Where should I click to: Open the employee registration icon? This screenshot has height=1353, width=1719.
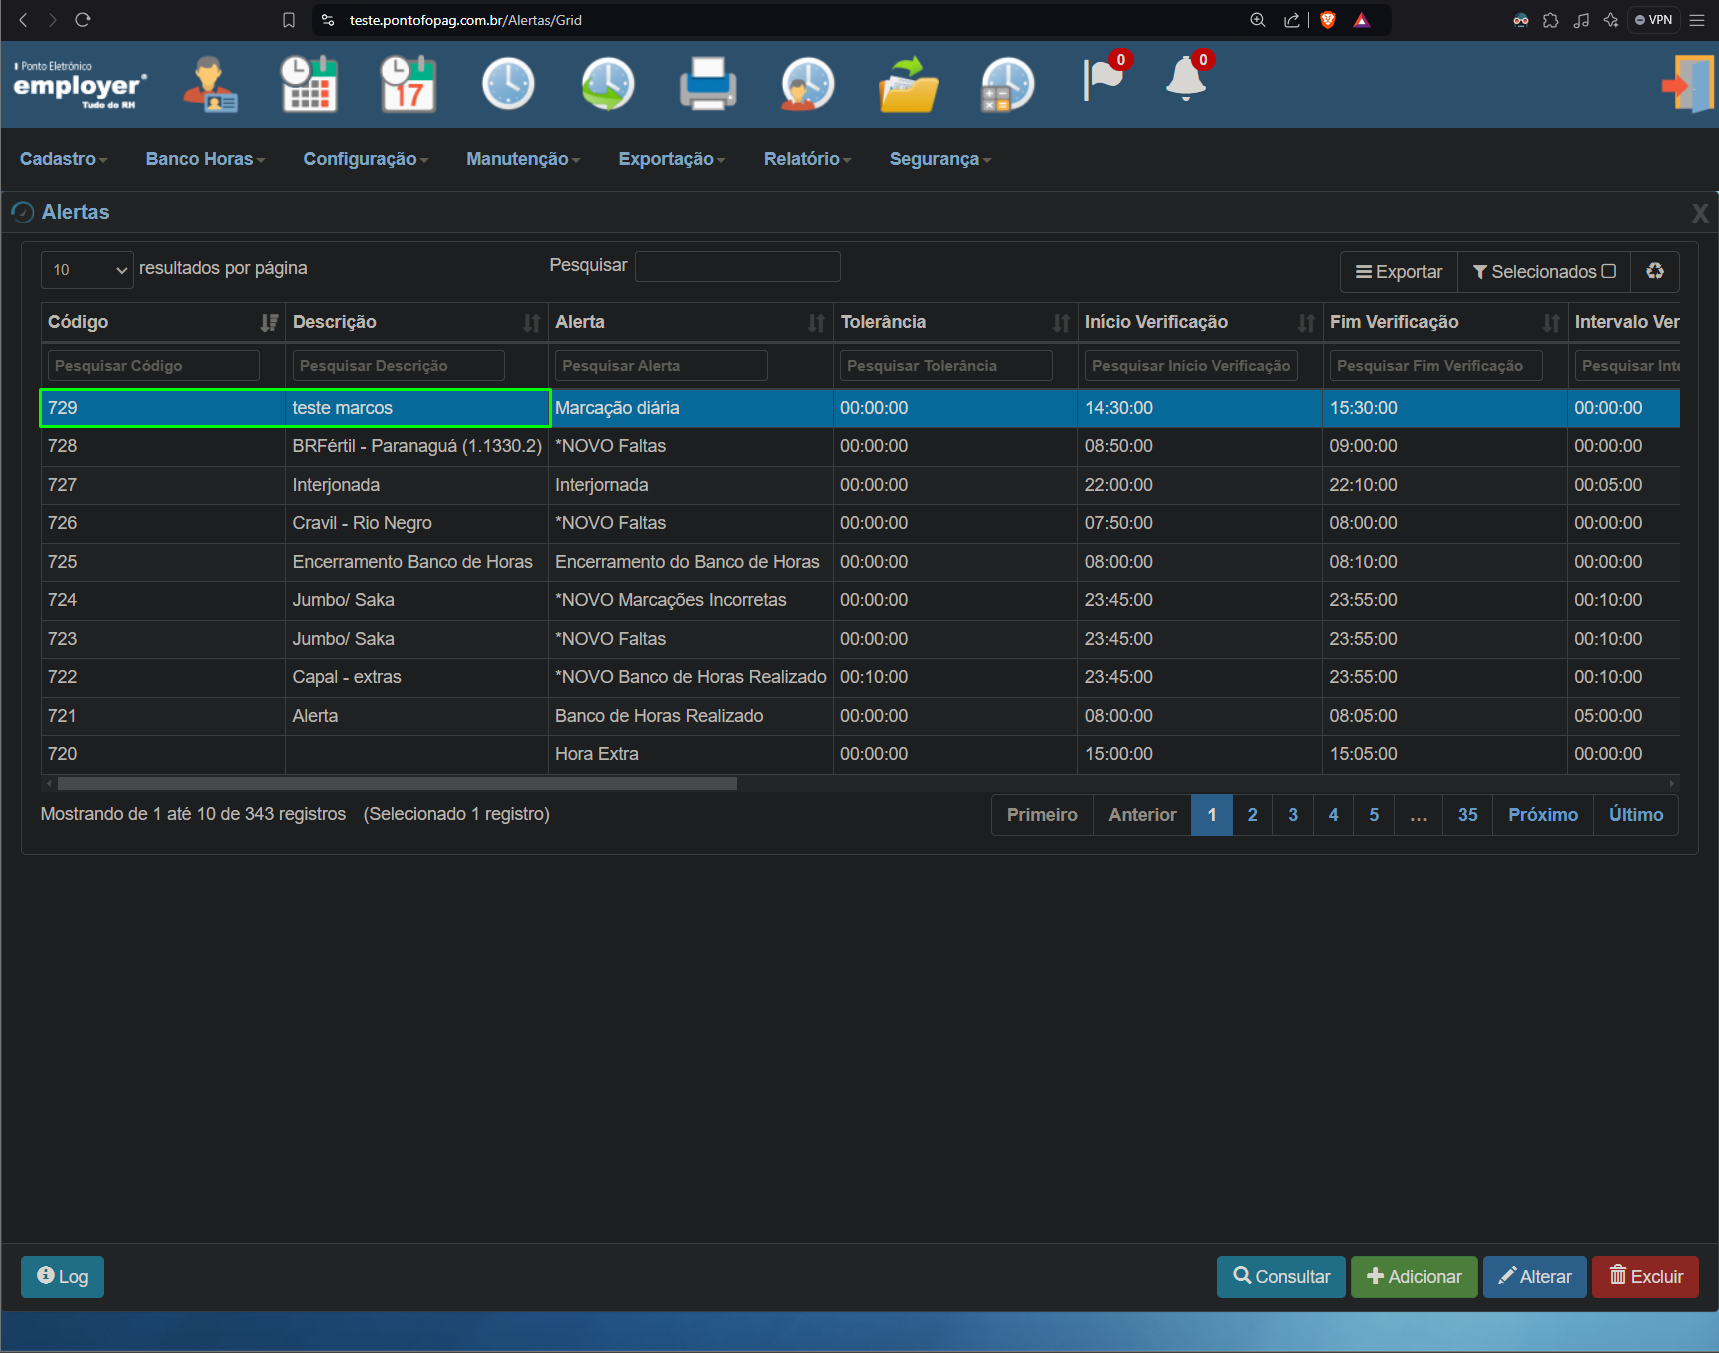pyautogui.click(x=209, y=84)
